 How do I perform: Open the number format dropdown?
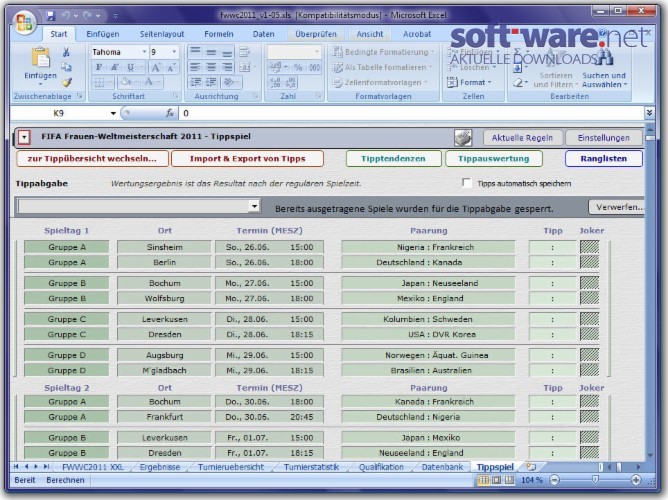coord(317,52)
